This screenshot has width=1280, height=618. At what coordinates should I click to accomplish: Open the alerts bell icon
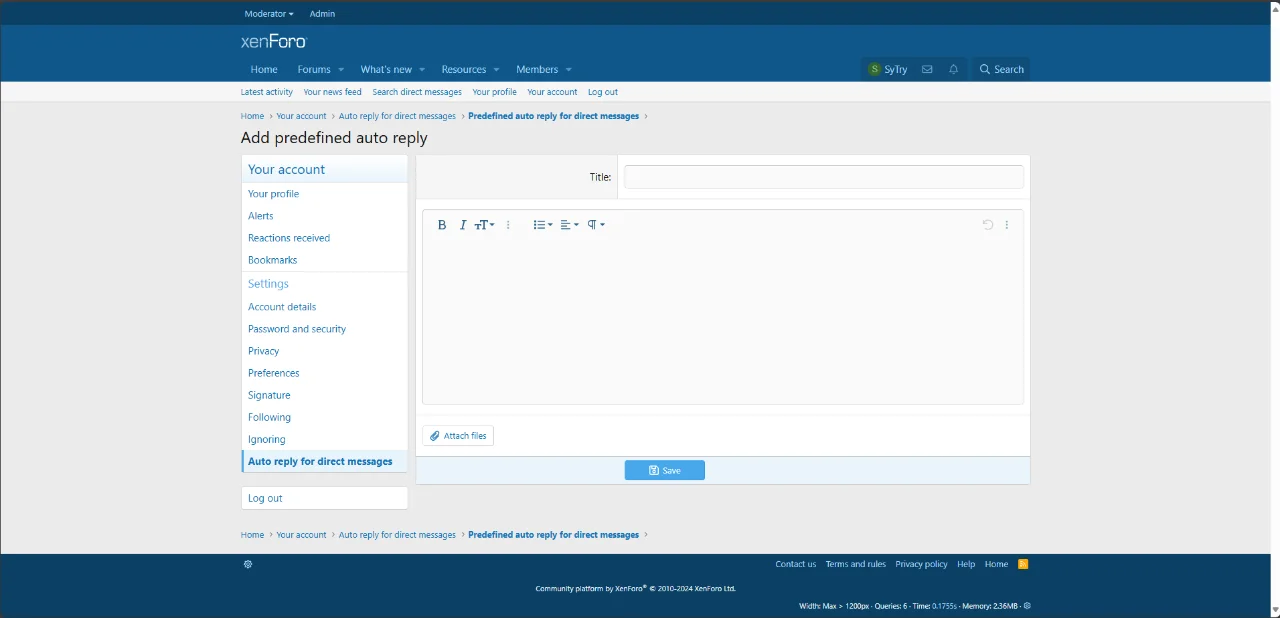[953, 70]
